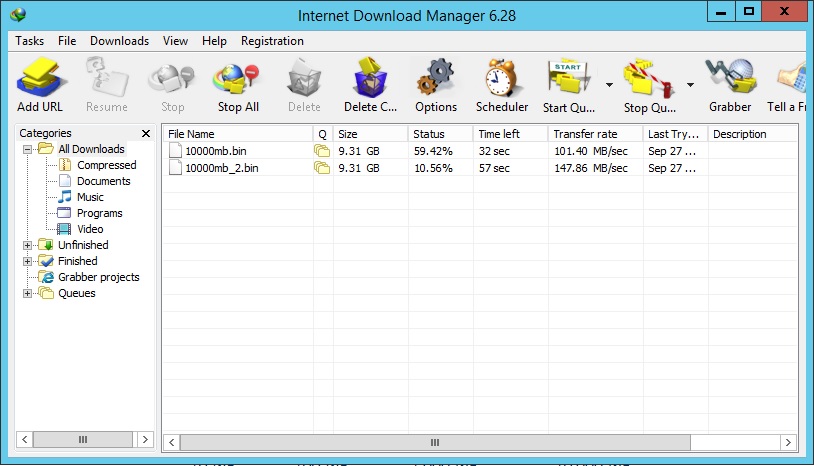Click the IDM app icon in title bar

[x=18, y=15]
